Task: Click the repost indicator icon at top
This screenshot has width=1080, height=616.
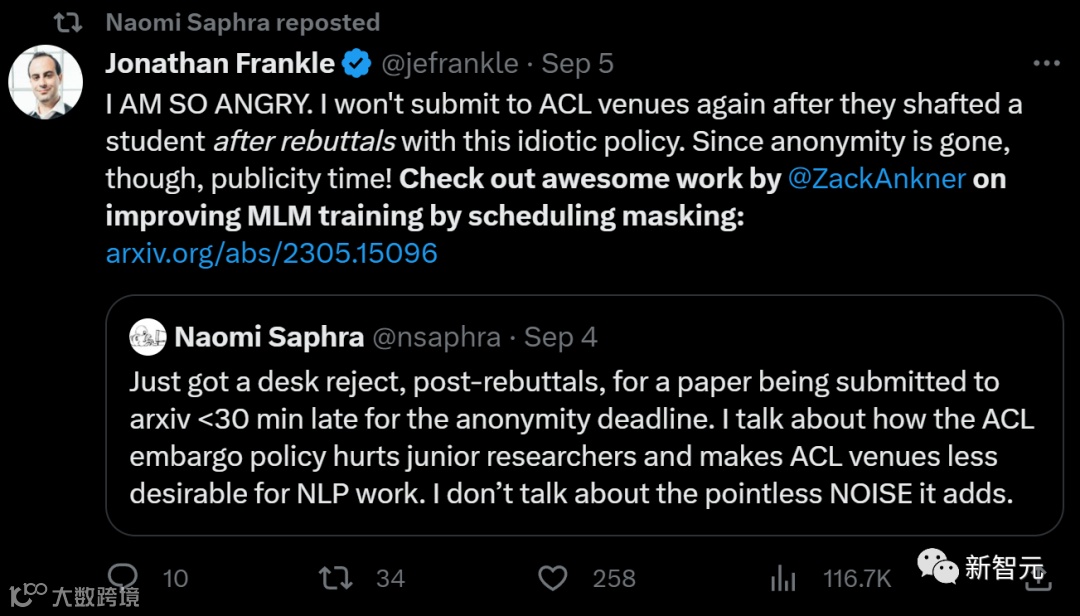Action: click(x=67, y=21)
